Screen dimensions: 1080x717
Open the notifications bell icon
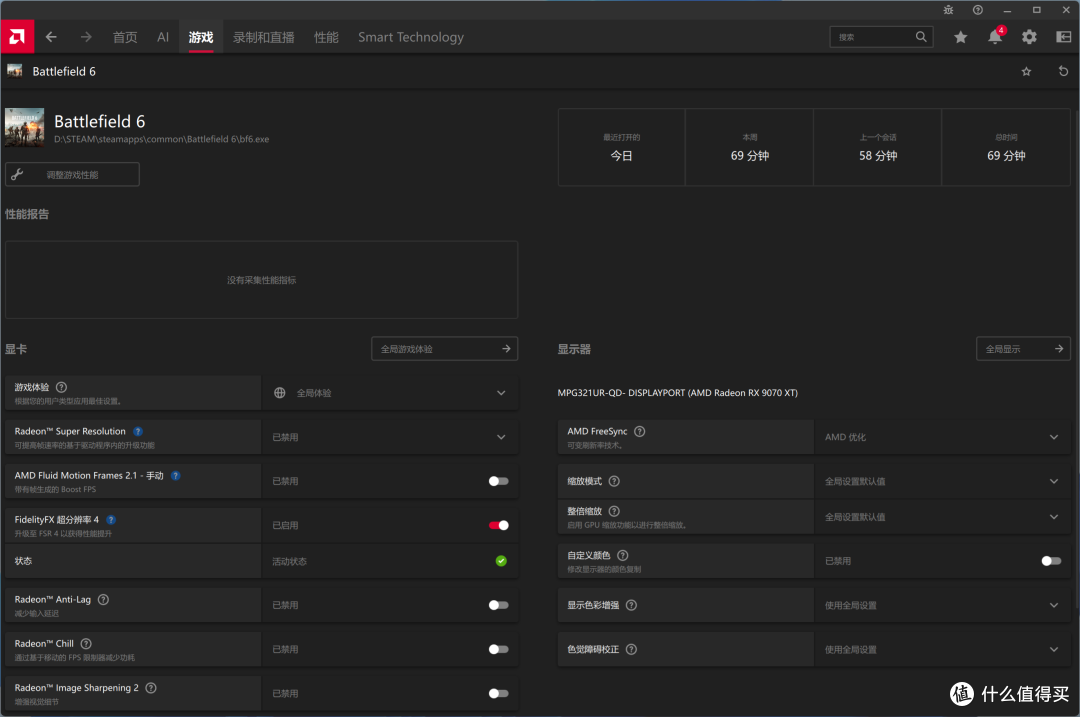pyautogui.click(x=995, y=37)
